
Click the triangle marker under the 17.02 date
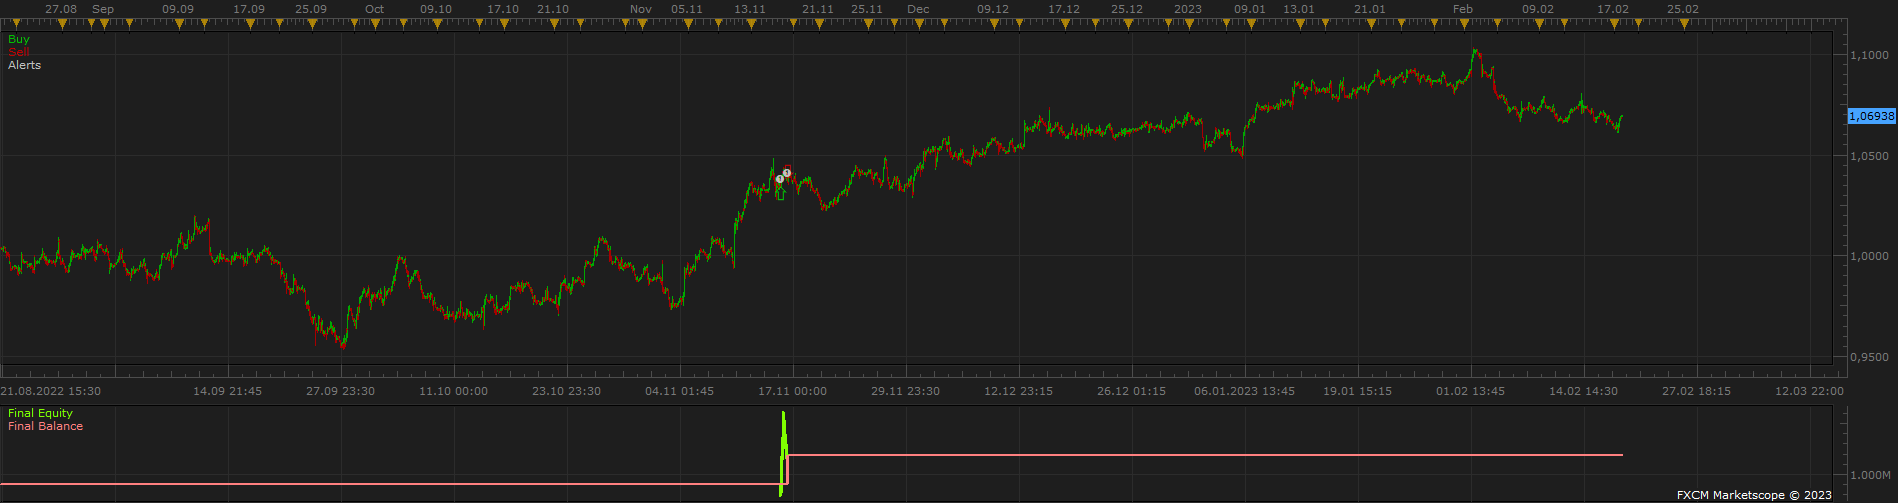pyautogui.click(x=1614, y=24)
